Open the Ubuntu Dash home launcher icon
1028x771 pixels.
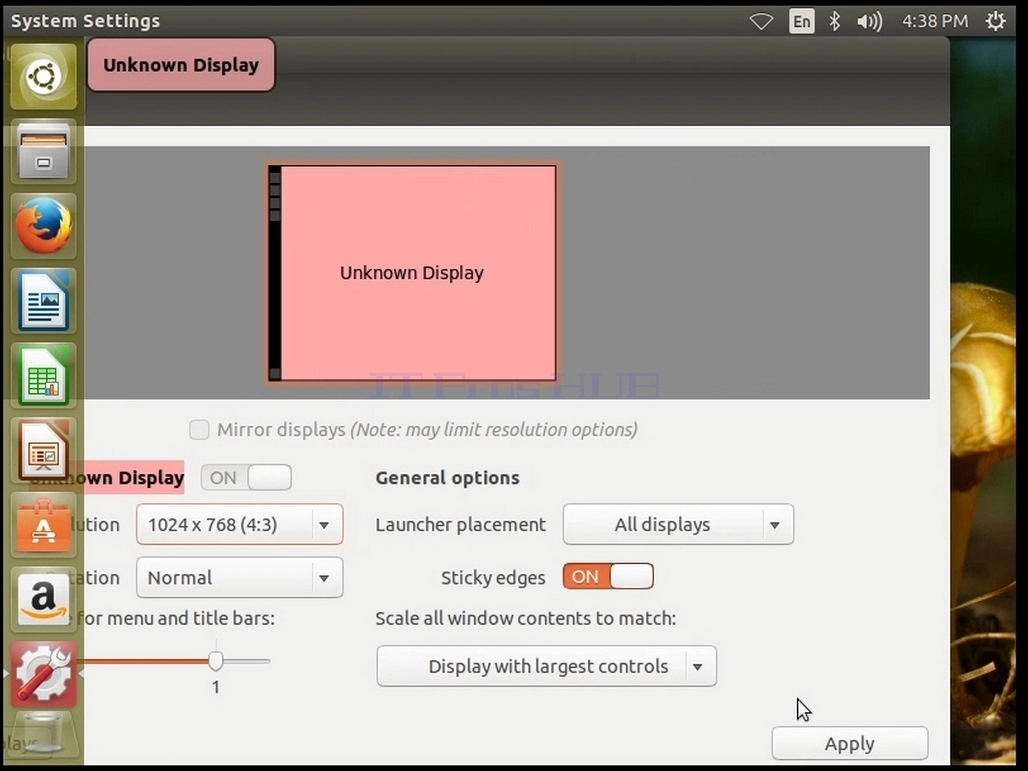(43, 76)
